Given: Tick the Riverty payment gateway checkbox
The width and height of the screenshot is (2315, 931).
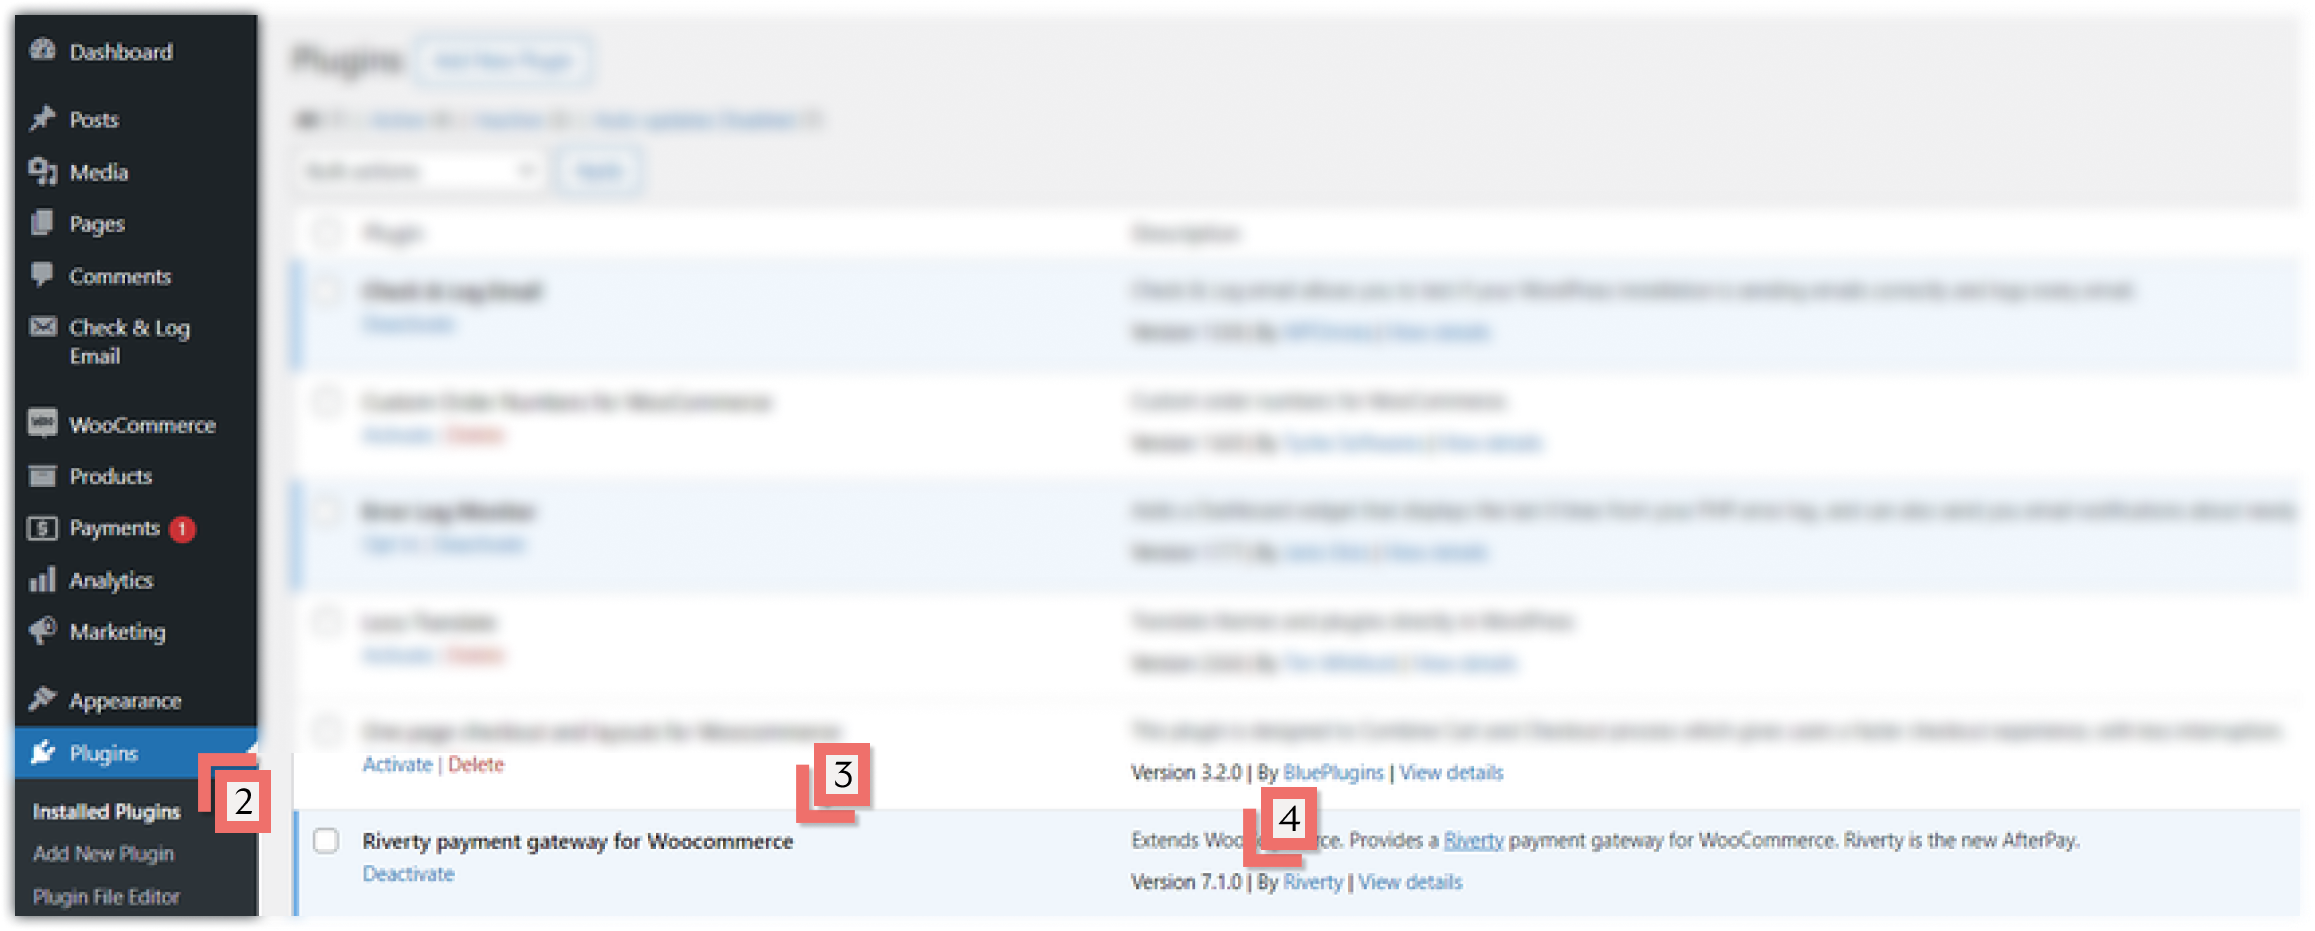Looking at the screenshot, I should [x=326, y=841].
